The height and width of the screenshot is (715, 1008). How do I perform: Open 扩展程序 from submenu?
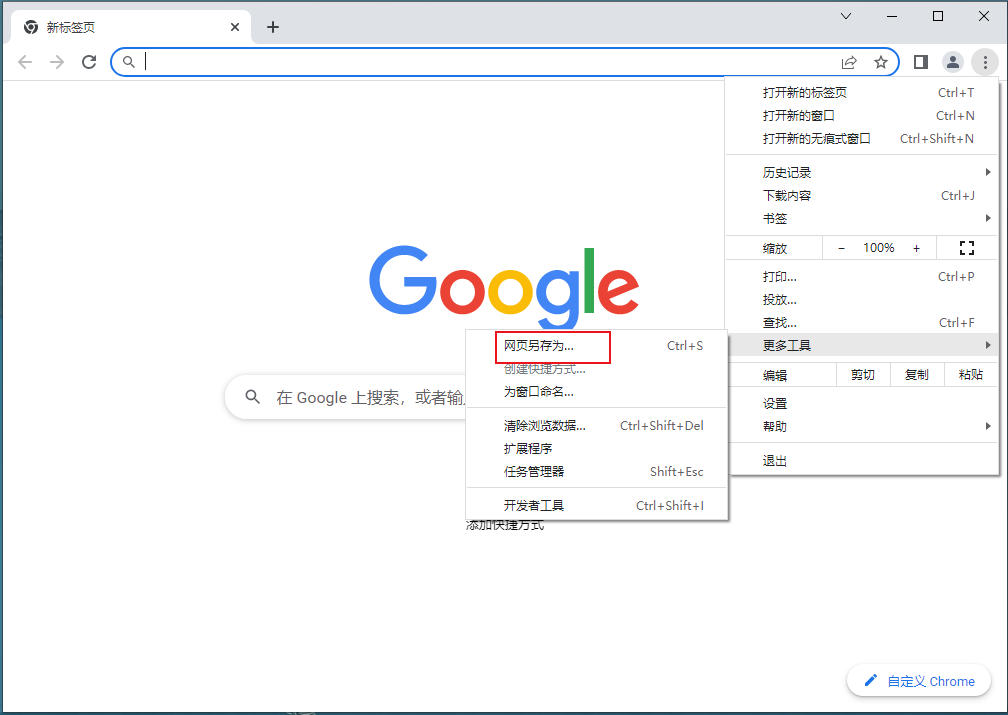tap(597, 449)
